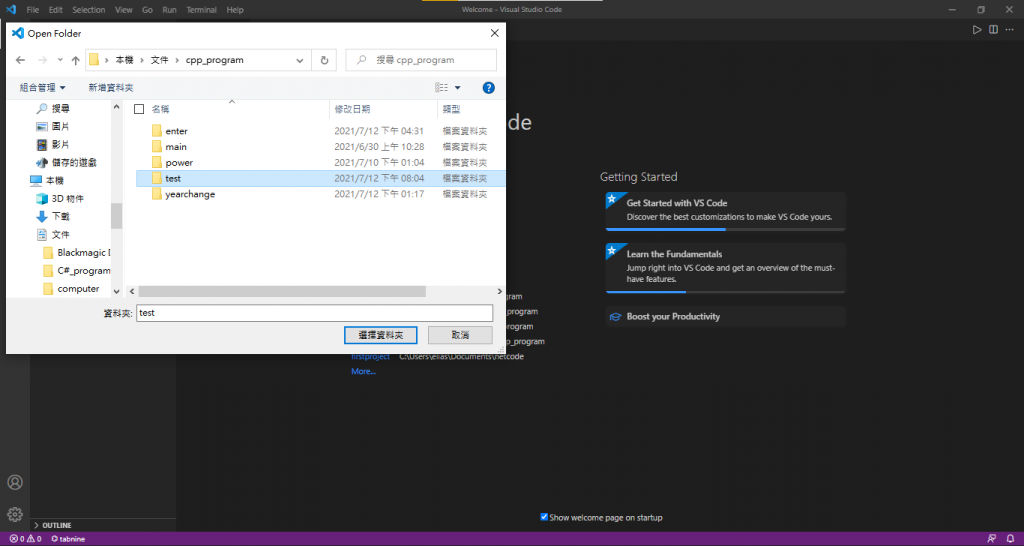Click the navigation pane scroll down arrow
The image size is (1024, 546).
pos(117,292)
